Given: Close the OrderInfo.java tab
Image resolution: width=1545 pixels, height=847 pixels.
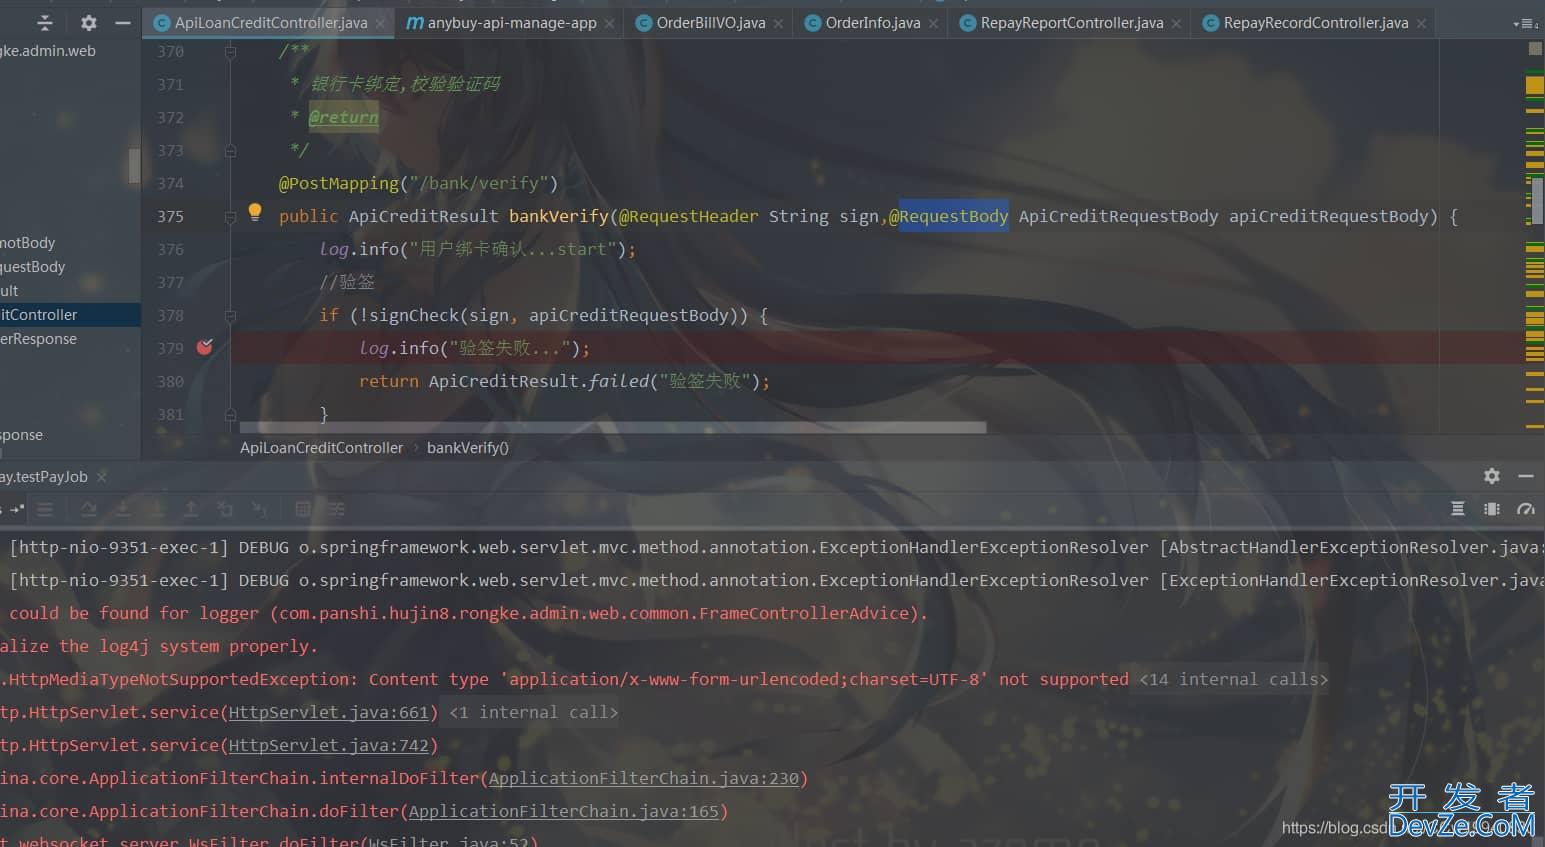Looking at the screenshot, I should [933, 23].
